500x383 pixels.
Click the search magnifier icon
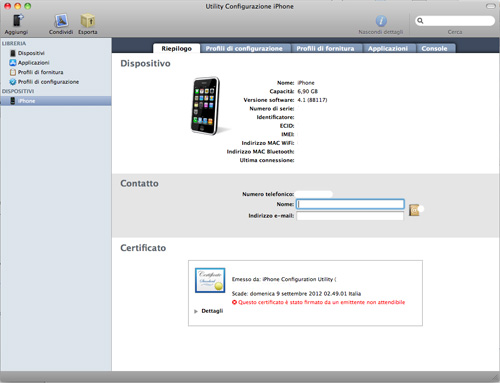click(420, 21)
